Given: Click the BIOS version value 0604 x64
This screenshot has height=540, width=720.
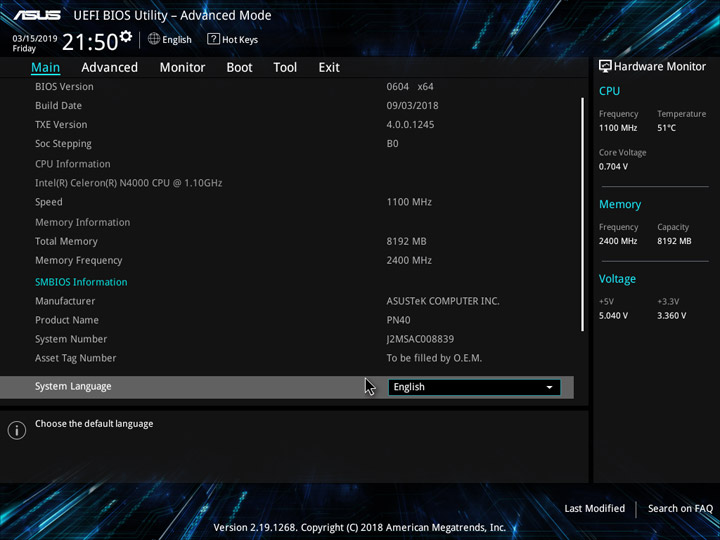Looking at the screenshot, I should pos(410,86).
